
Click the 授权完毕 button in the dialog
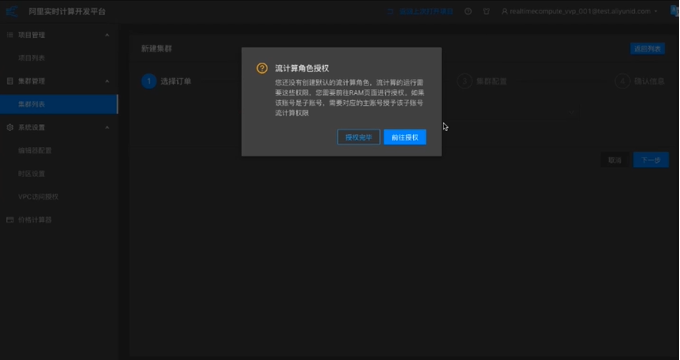click(x=359, y=137)
